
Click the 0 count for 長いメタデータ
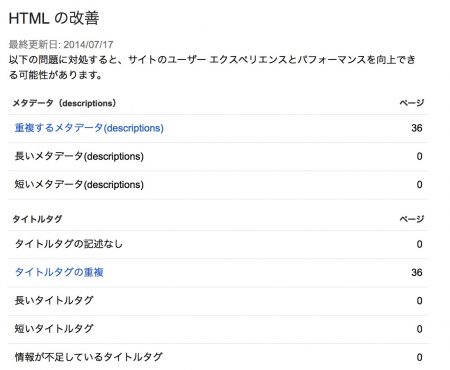[419, 156]
